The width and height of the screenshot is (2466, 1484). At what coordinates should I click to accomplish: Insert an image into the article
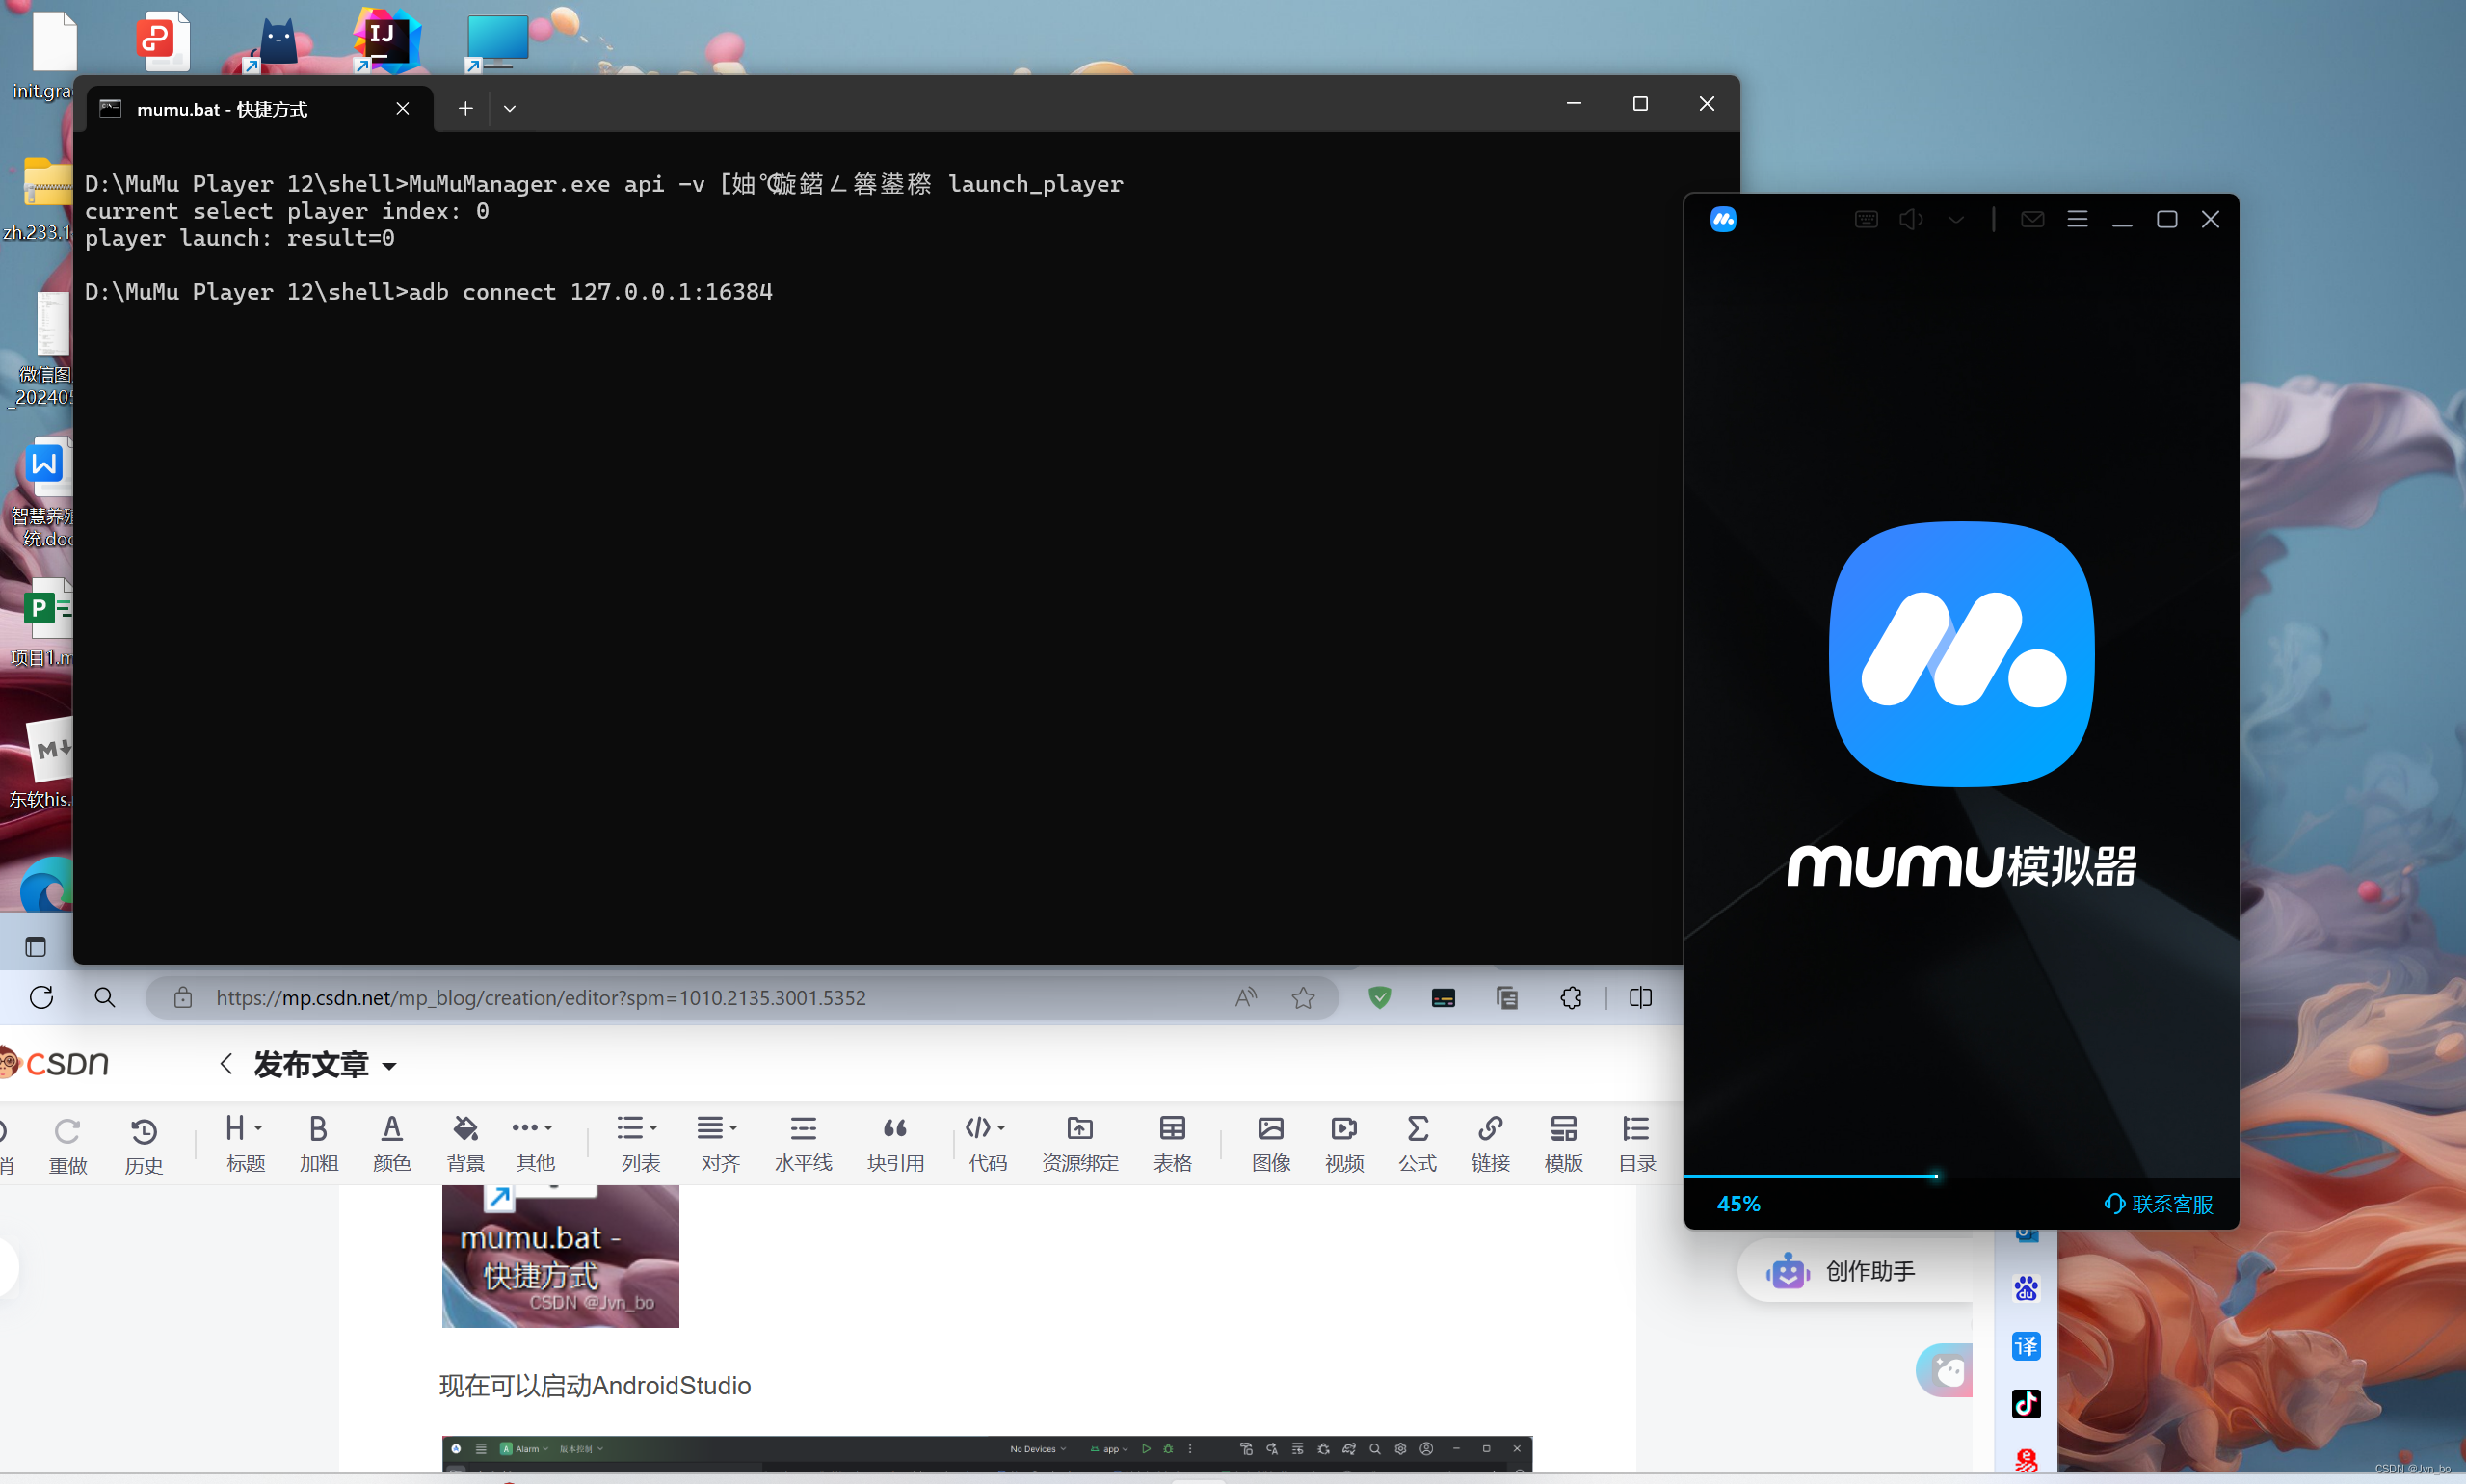pyautogui.click(x=1268, y=1143)
